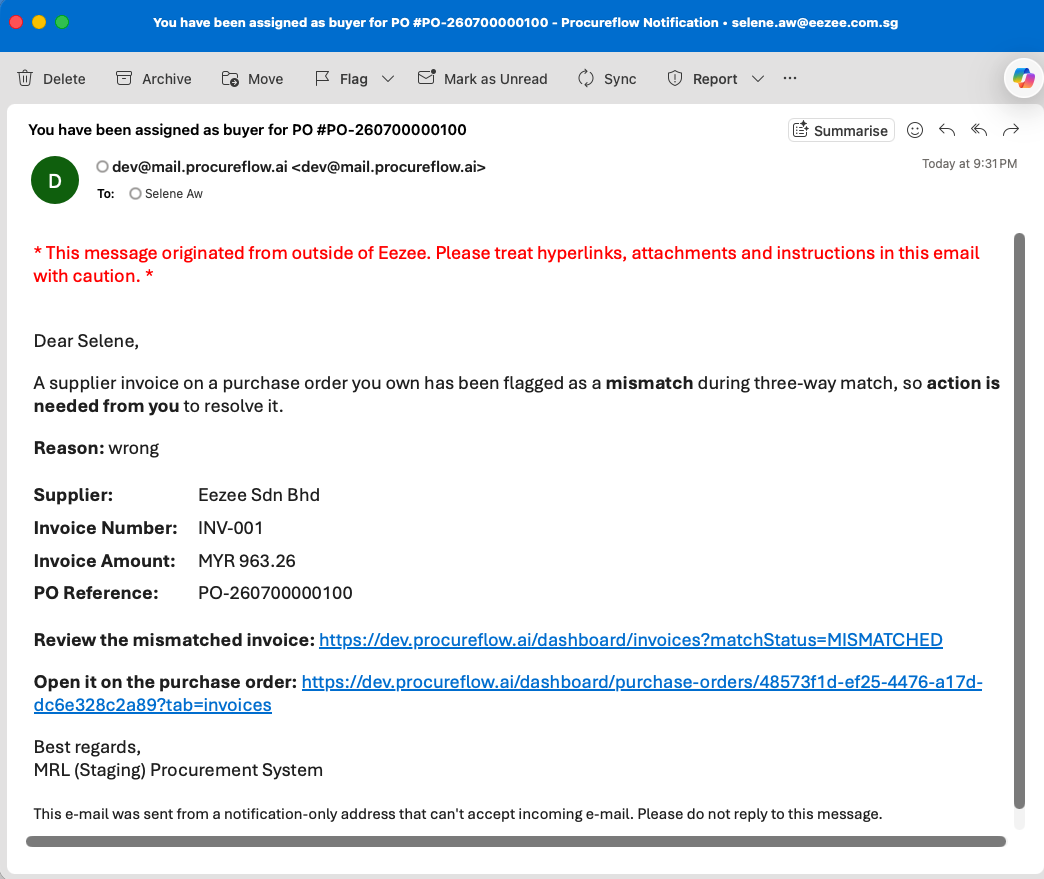
Task: Click the PO reference PO-260700000100 value
Action: coord(275,593)
